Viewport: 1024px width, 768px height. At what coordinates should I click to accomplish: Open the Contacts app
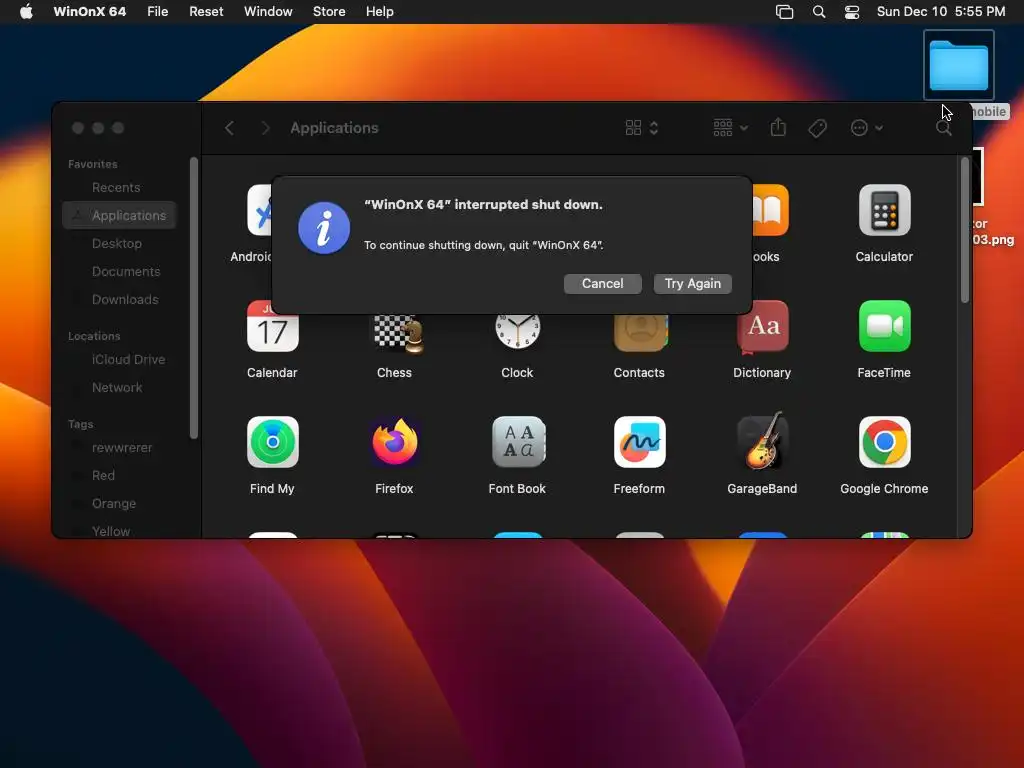pos(640,332)
